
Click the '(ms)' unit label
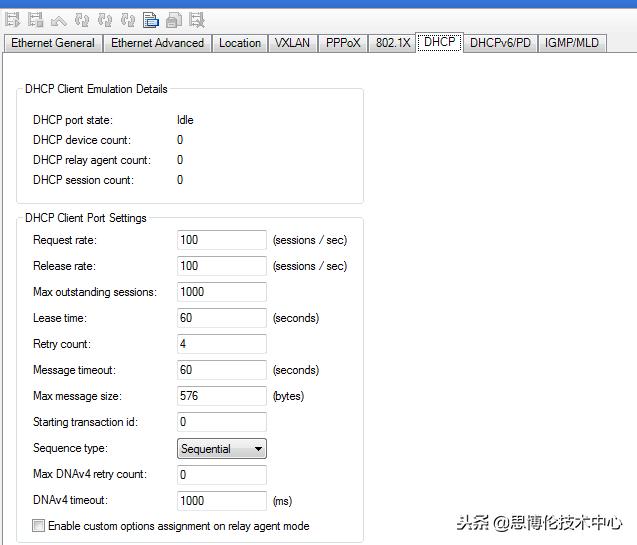[x=282, y=501]
